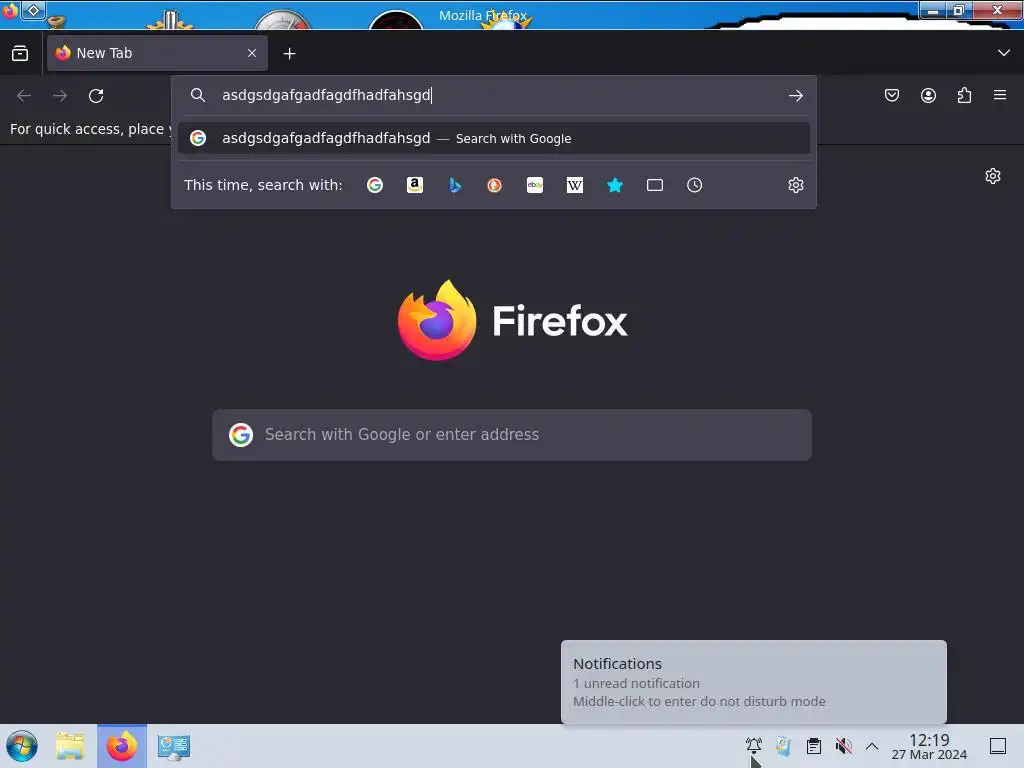Screen dimensions: 1024x768
Task: Click address bar text asdgsdgafgadfagdfhadfahsgd
Action: pos(326,95)
